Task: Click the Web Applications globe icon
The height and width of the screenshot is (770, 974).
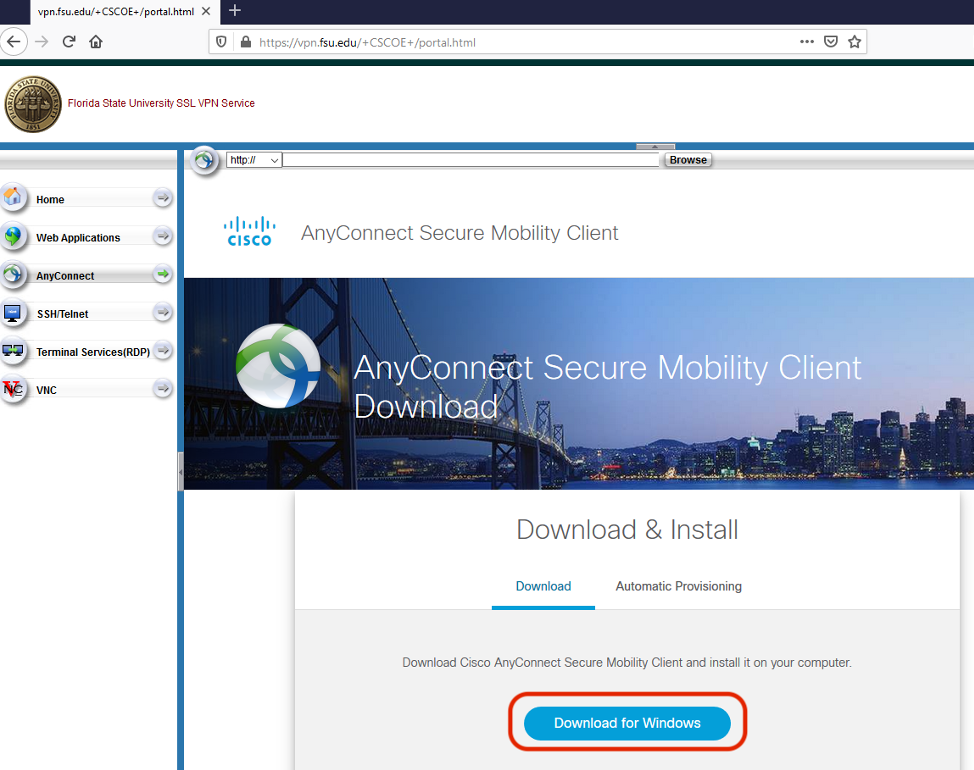Action: point(13,237)
